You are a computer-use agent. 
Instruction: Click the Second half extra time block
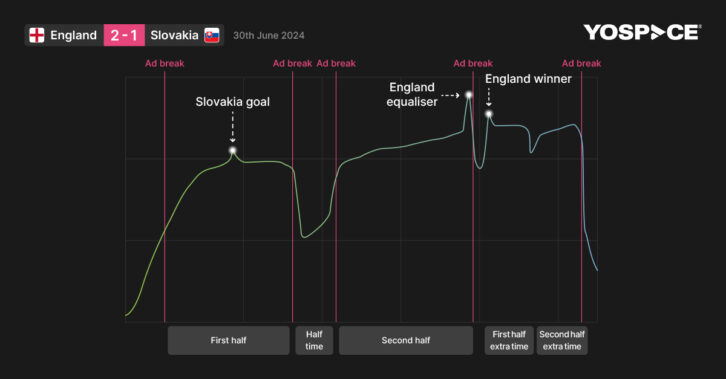562,341
